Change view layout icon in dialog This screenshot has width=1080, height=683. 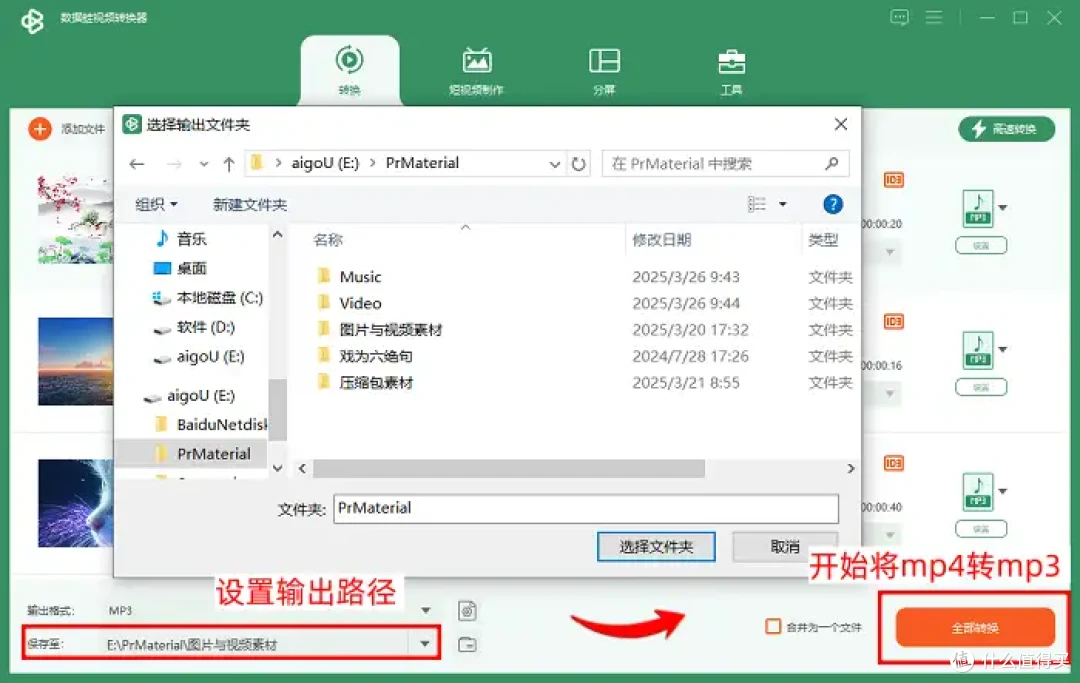pos(756,204)
